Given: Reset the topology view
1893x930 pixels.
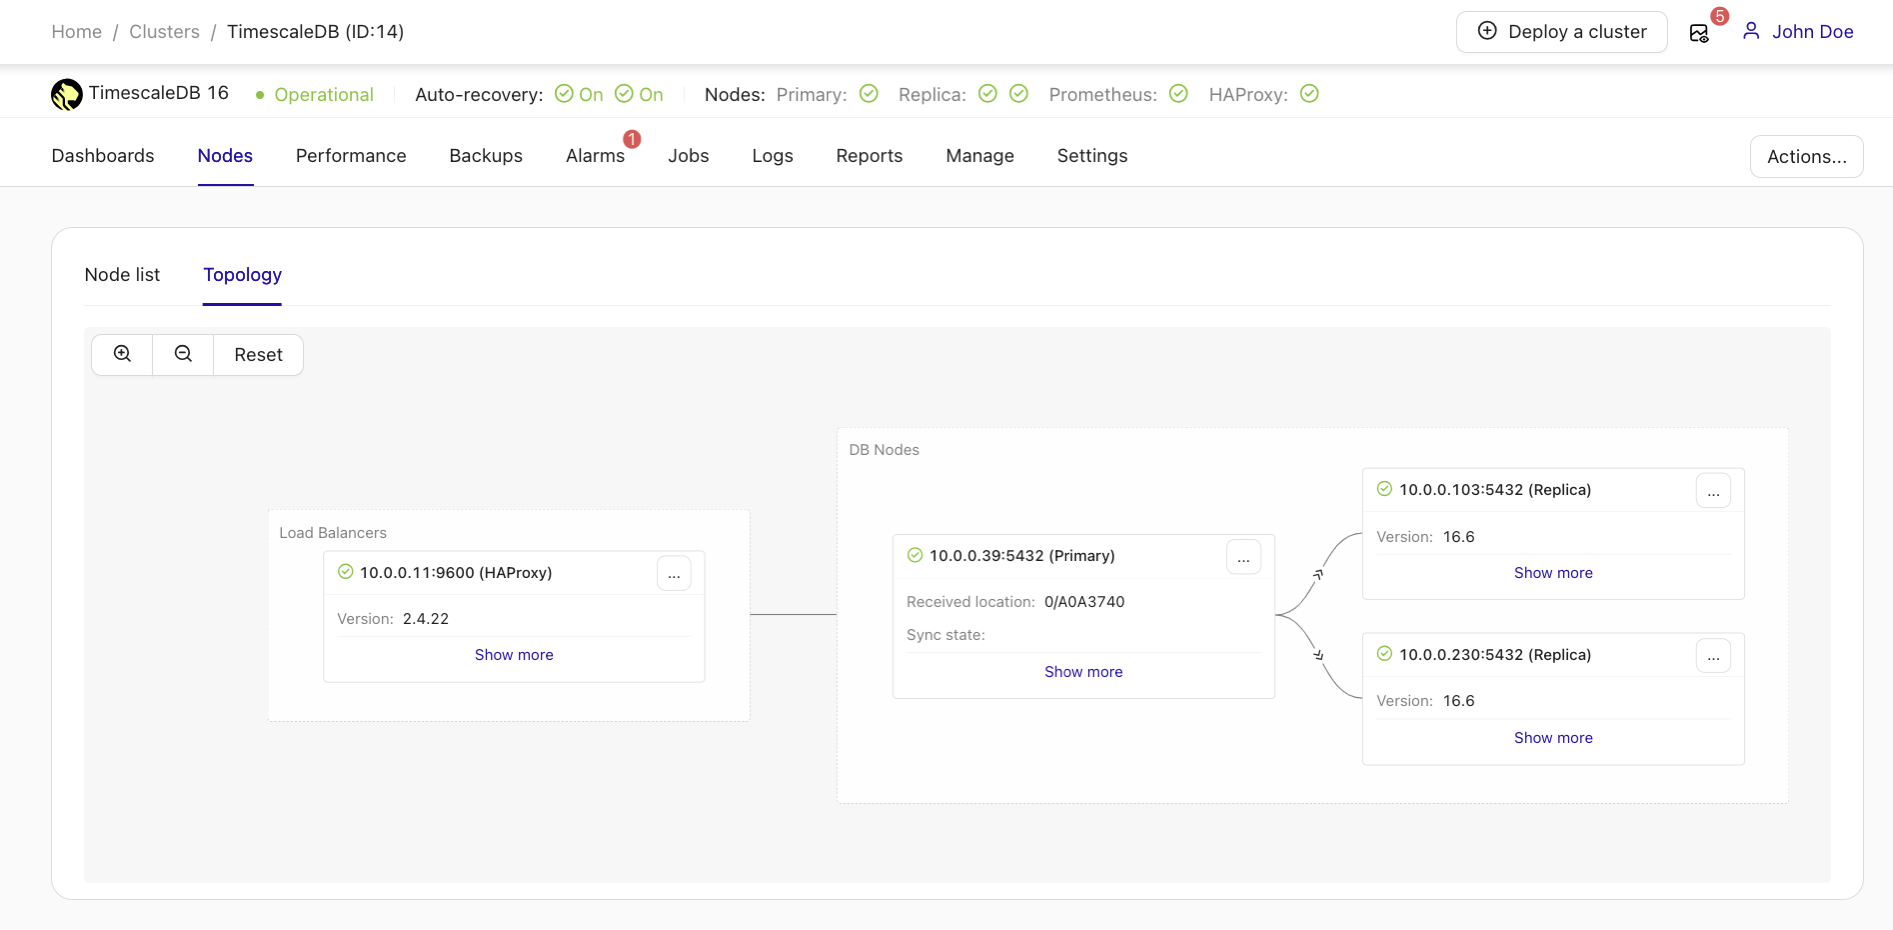Looking at the screenshot, I should (x=258, y=354).
